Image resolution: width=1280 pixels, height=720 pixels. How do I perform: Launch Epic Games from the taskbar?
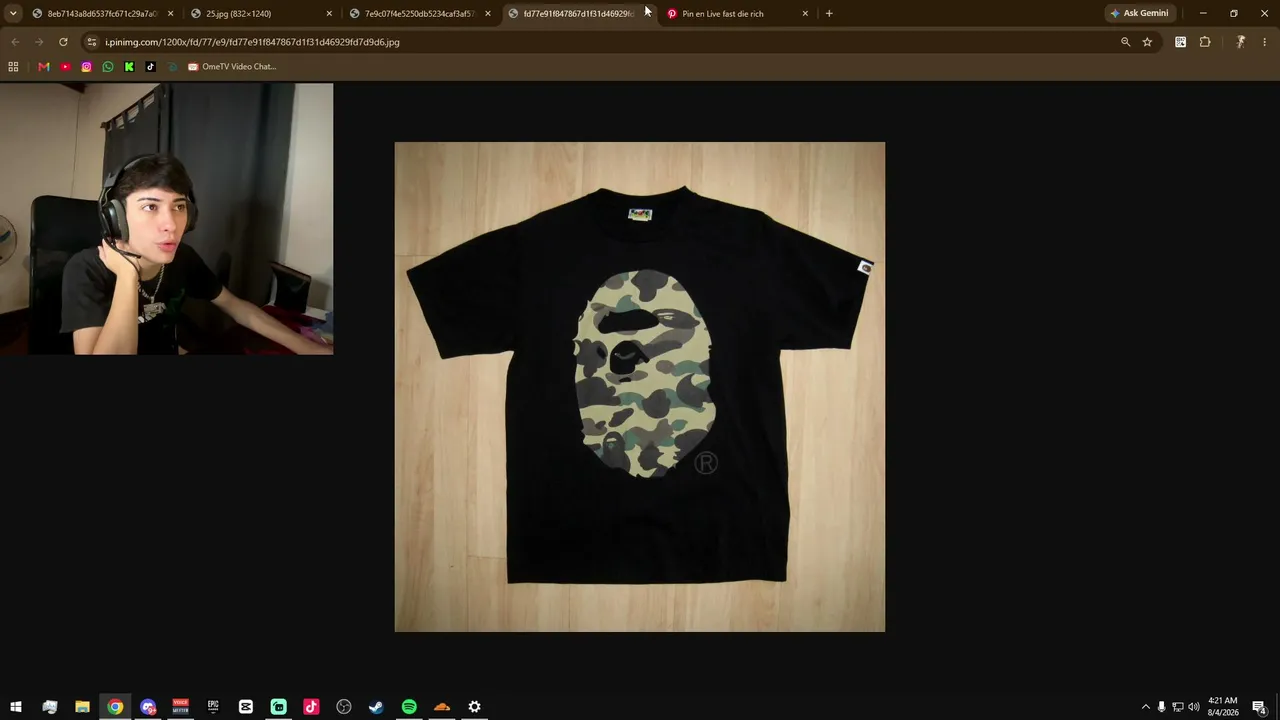[213, 707]
